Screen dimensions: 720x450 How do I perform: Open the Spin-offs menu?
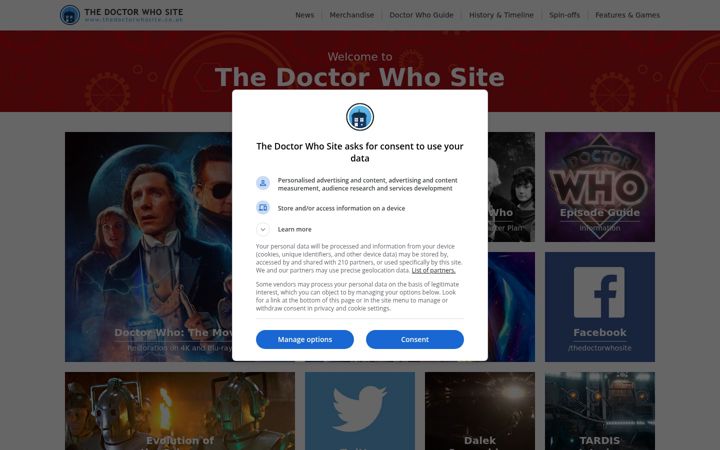tap(564, 15)
